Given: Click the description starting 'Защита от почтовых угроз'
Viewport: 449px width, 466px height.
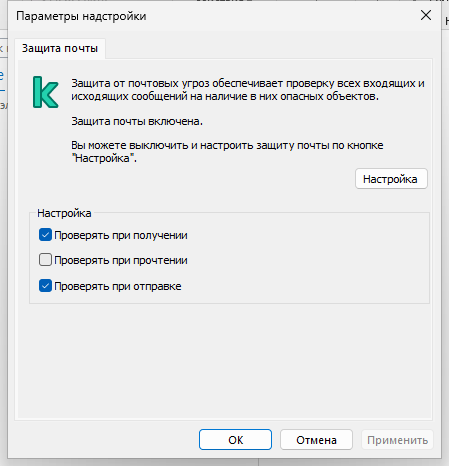Looking at the screenshot, I should tap(248, 89).
